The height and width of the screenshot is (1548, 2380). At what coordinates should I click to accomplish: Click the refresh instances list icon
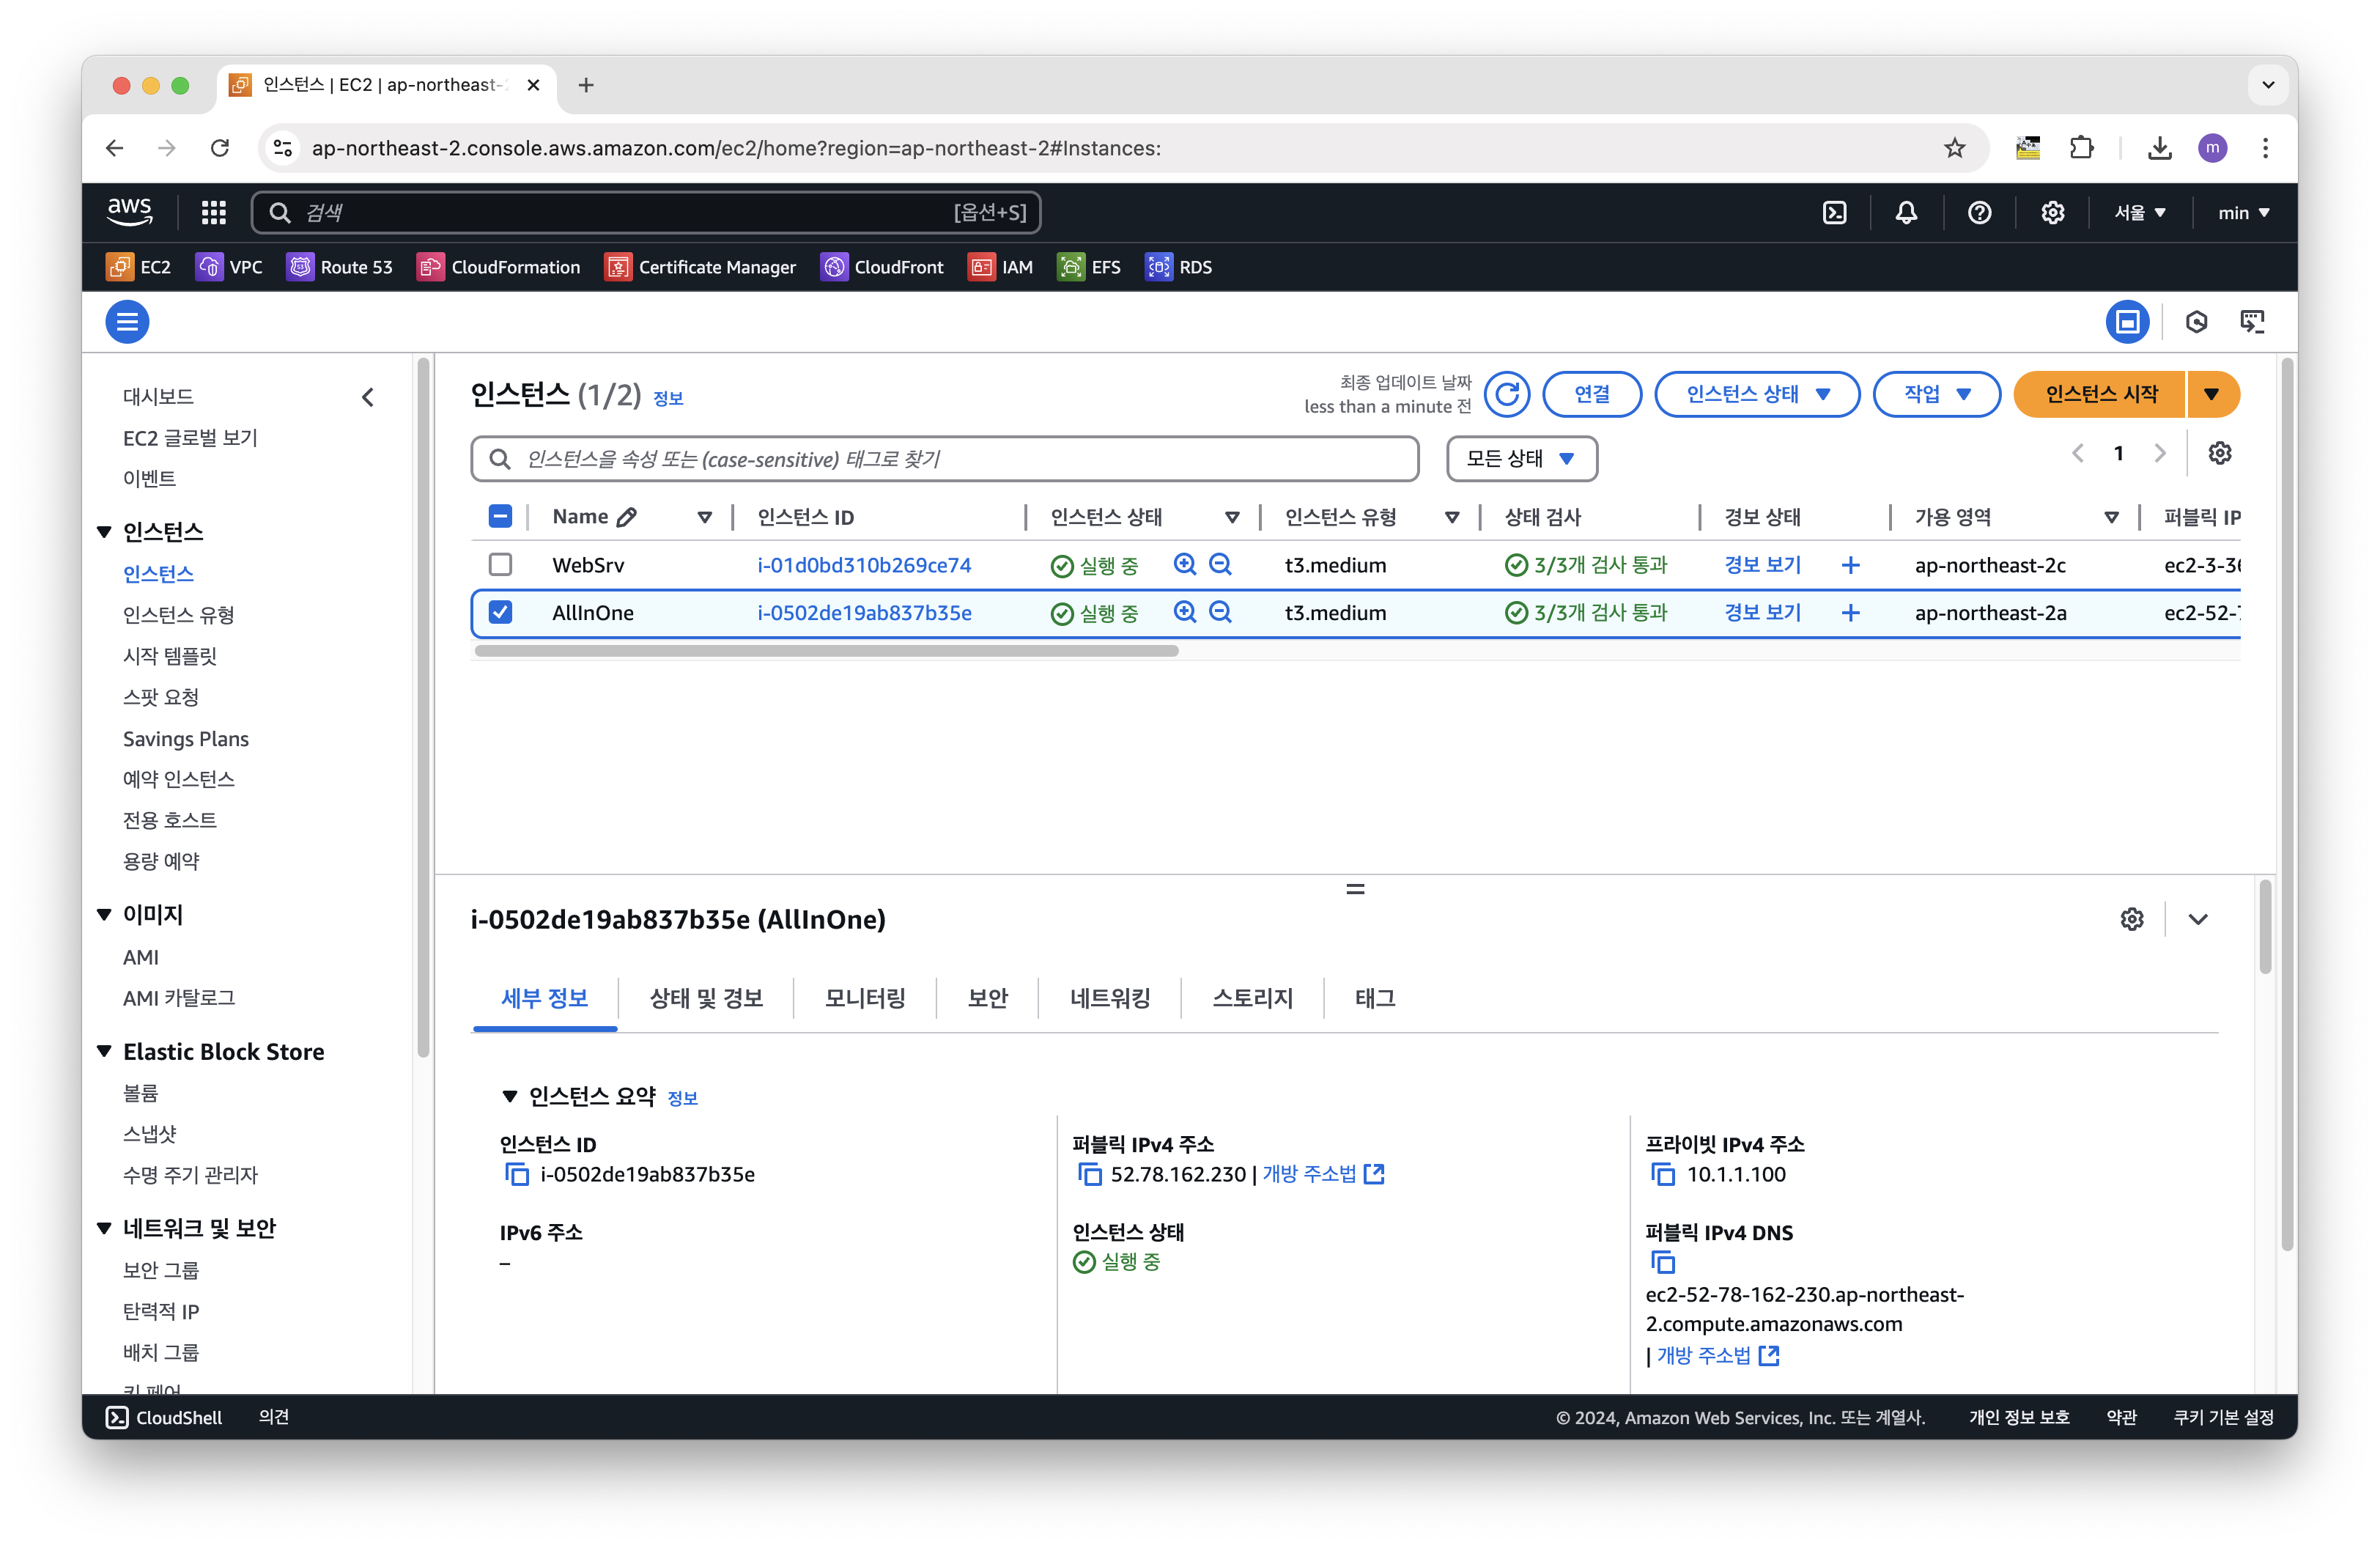coord(1506,394)
